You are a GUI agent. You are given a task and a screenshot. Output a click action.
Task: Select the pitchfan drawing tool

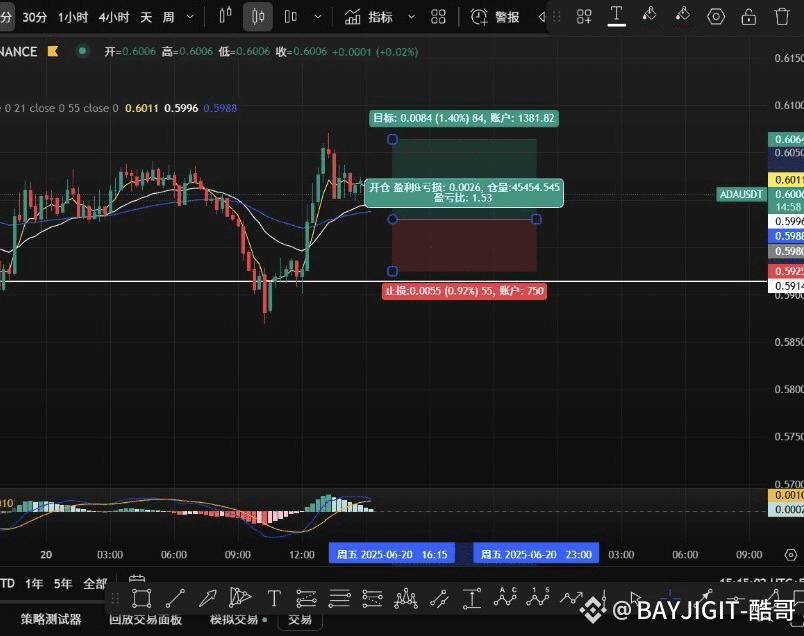coord(240,598)
